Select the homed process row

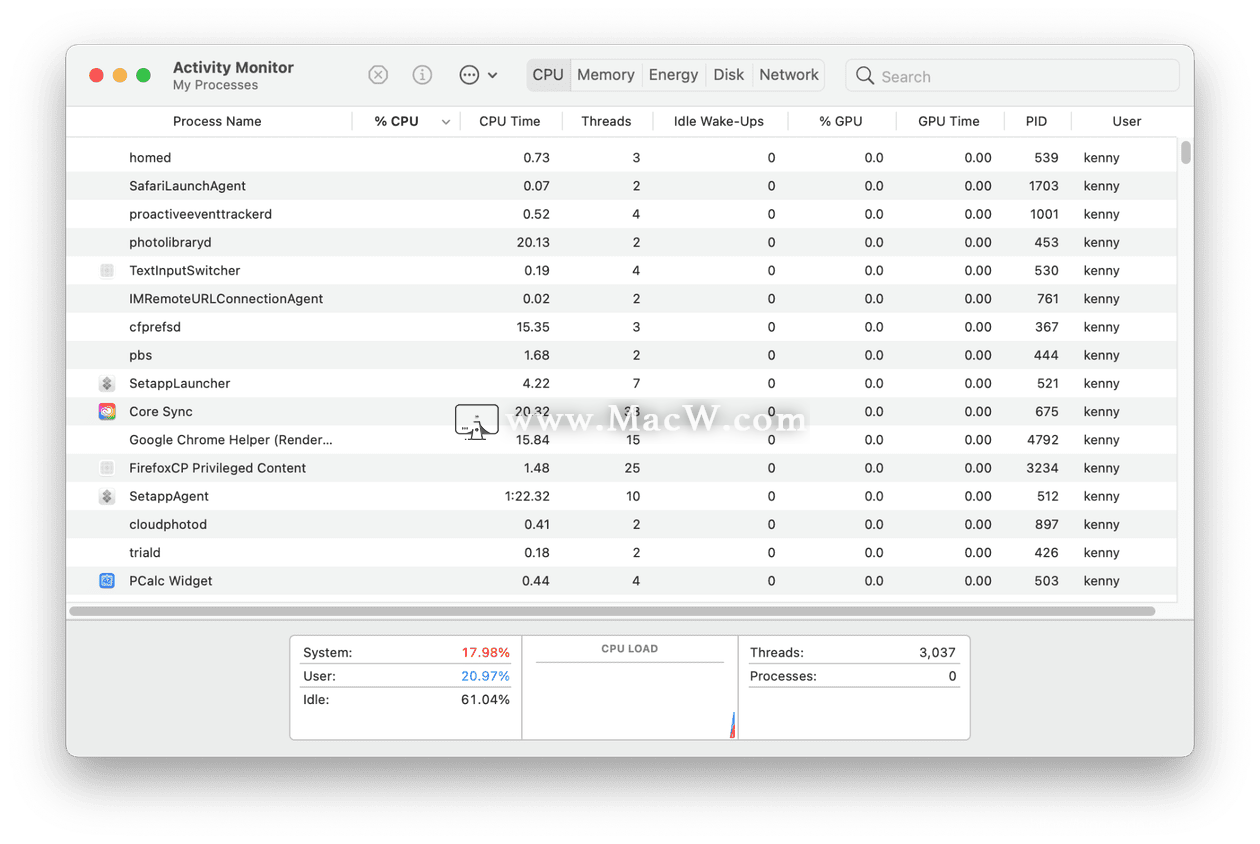point(622,158)
